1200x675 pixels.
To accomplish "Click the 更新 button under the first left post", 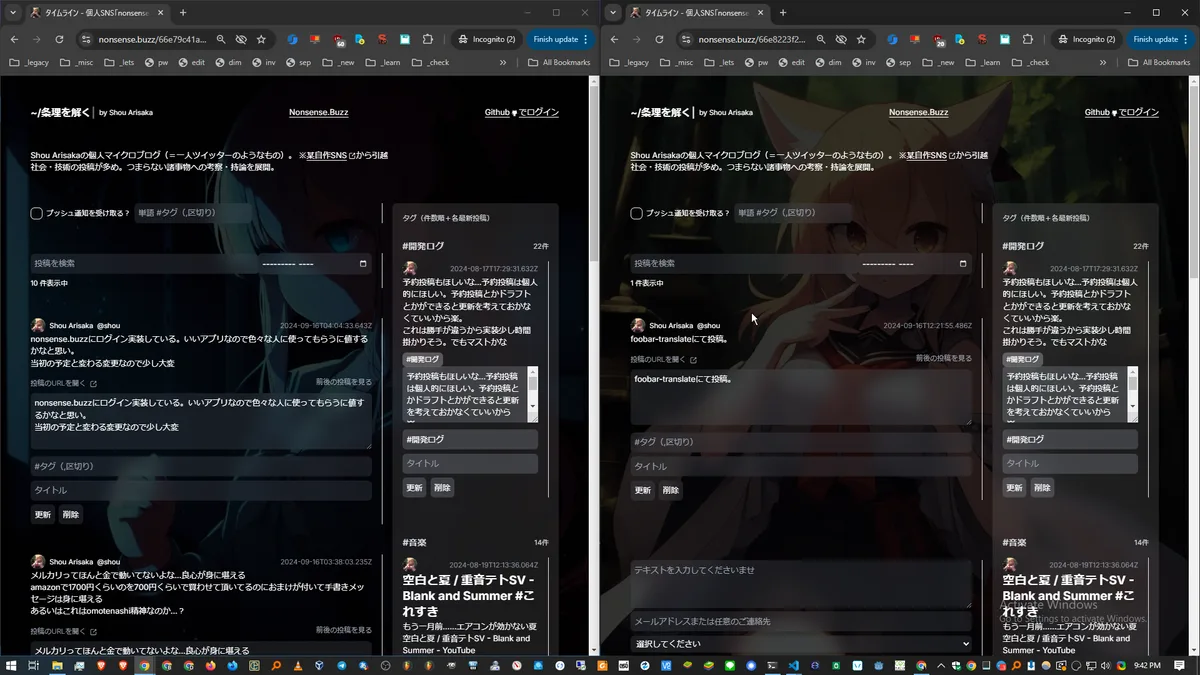I will (43, 514).
